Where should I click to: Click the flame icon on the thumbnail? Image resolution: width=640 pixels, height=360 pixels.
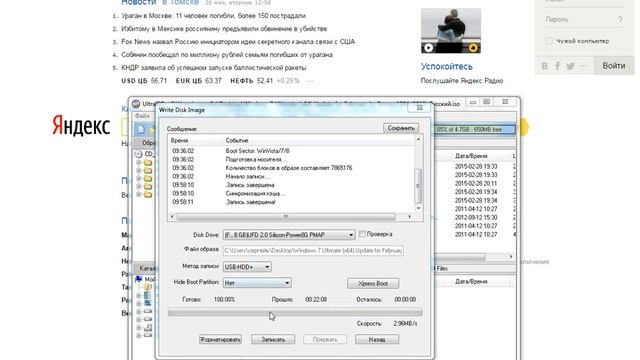pyautogui.click(x=473, y=48)
